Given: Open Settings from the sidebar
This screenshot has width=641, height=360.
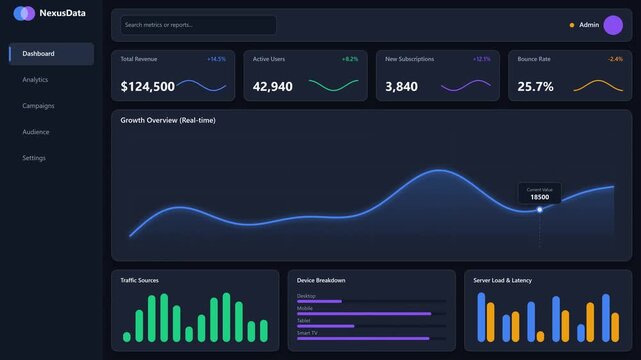Looking at the screenshot, I should (x=34, y=158).
